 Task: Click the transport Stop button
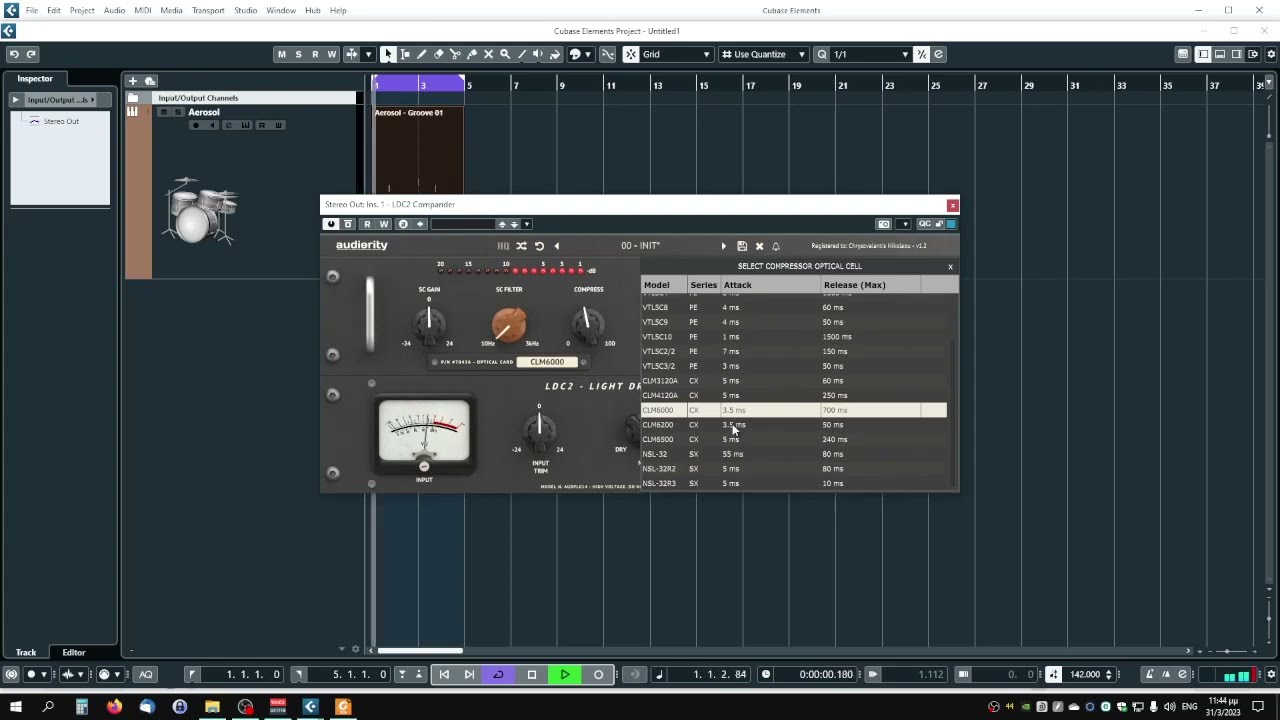(x=532, y=674)
